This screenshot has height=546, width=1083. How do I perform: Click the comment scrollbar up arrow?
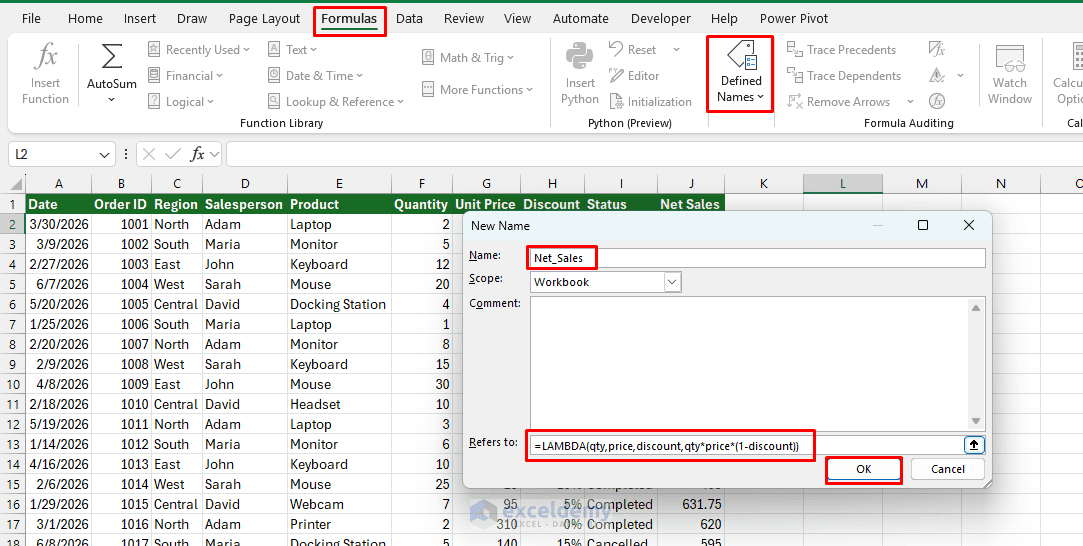pyautogui.click(x=976, y=308)
